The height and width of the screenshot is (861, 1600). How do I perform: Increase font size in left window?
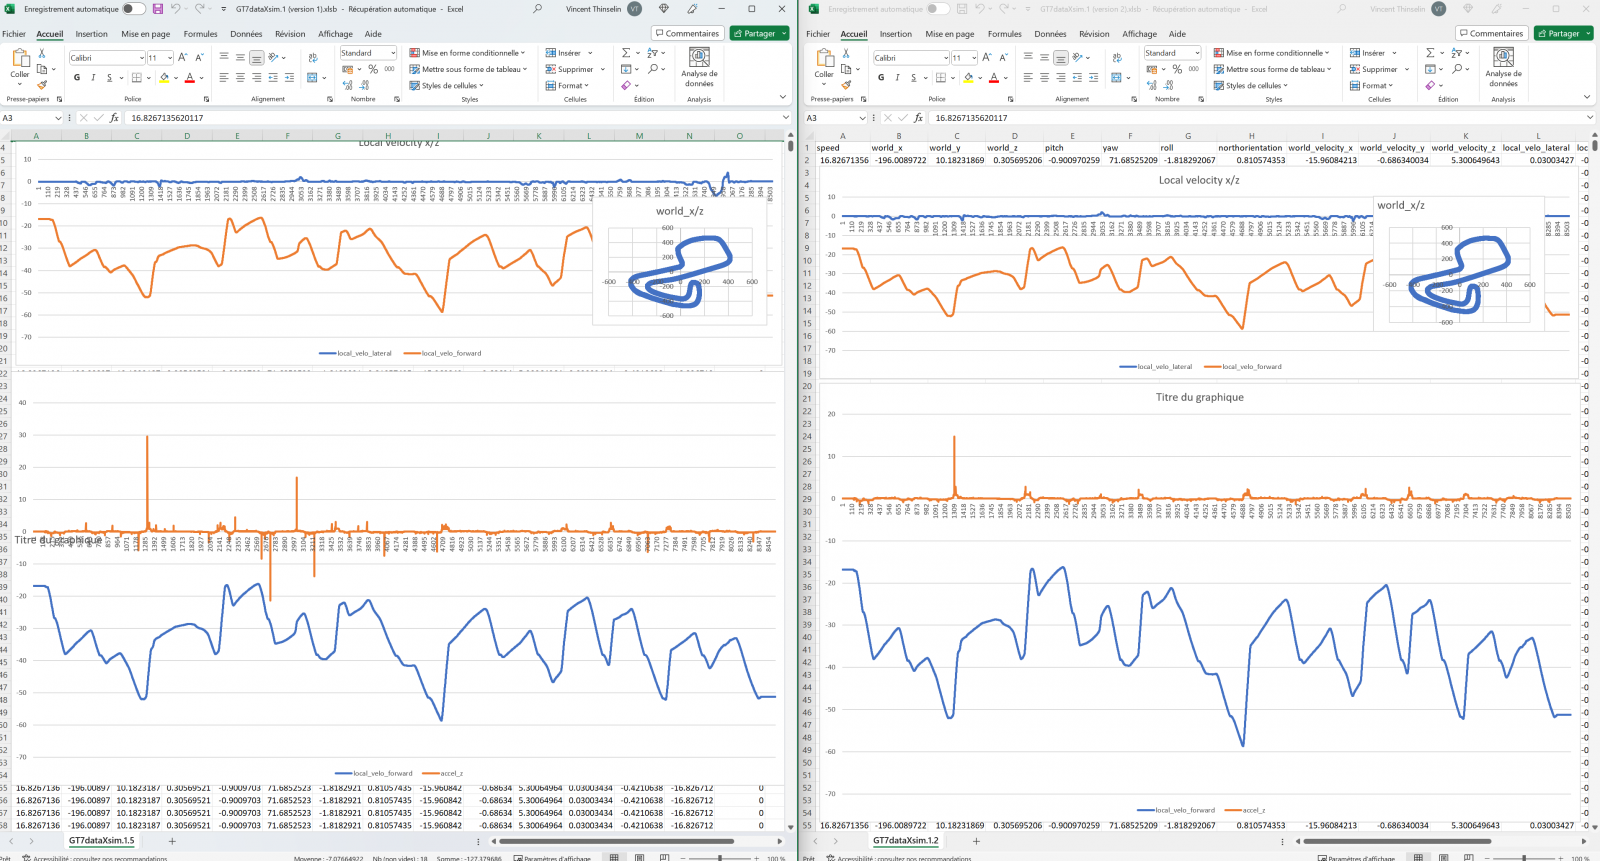183,58
